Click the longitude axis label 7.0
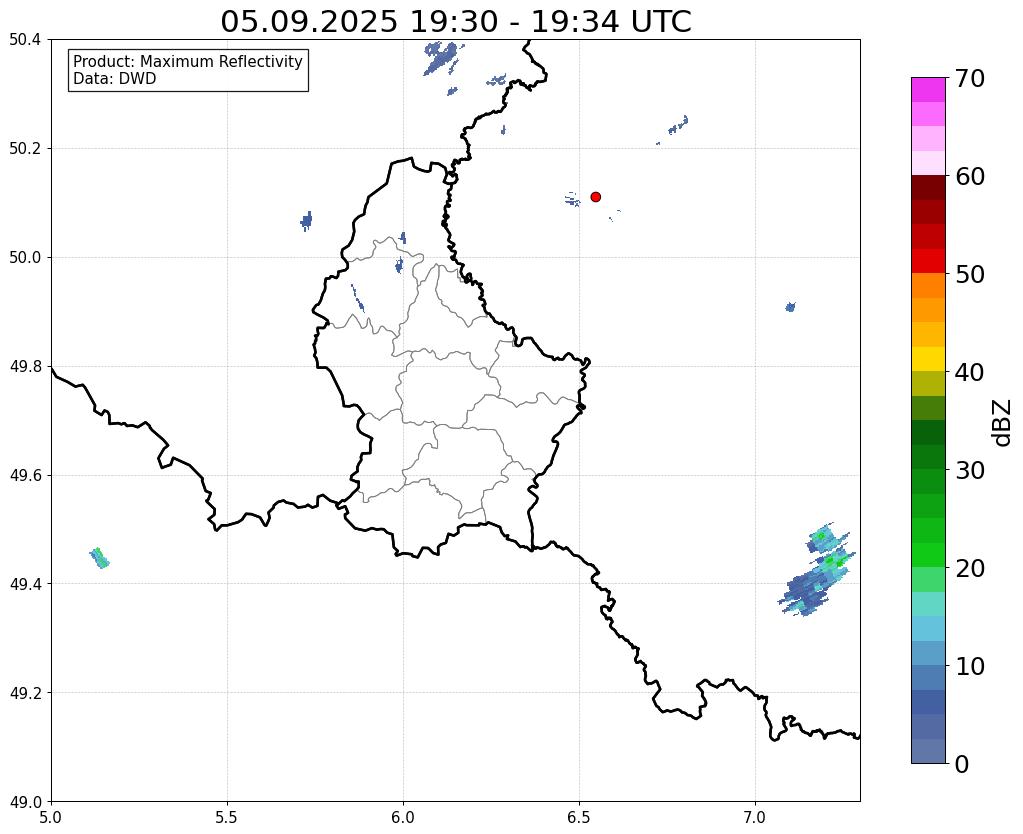Viewport: 1023px width, 834px height. pyautogui.click(x=756, y=817)
